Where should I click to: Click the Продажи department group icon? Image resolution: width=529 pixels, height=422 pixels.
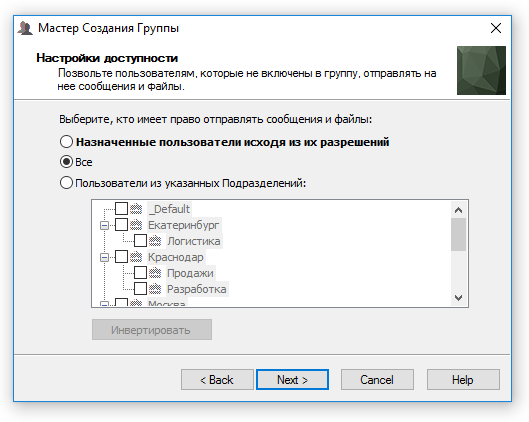pos(155,273)
